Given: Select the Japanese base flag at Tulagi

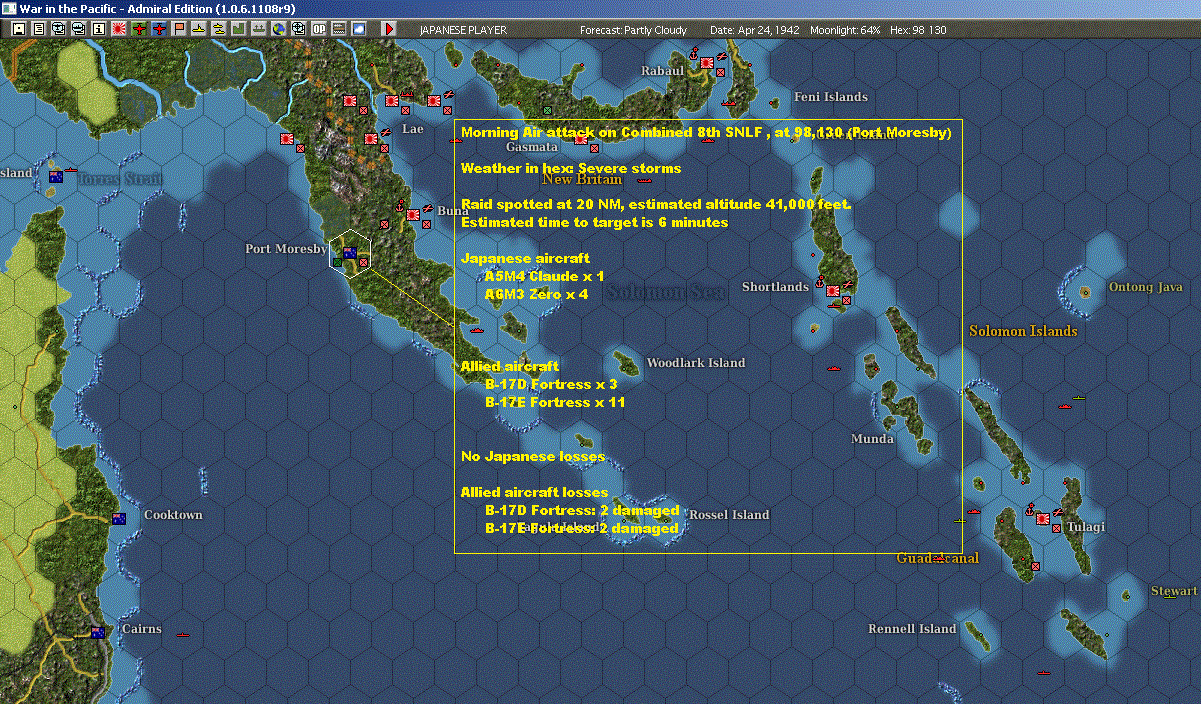Looking at the screenshot, I should tap(1042, 518).
